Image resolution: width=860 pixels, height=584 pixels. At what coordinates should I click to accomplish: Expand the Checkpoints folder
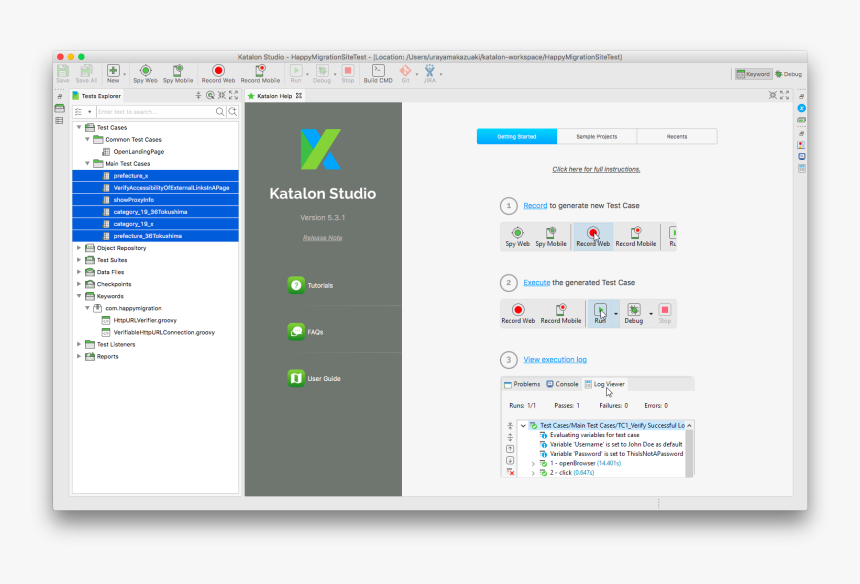79,284
